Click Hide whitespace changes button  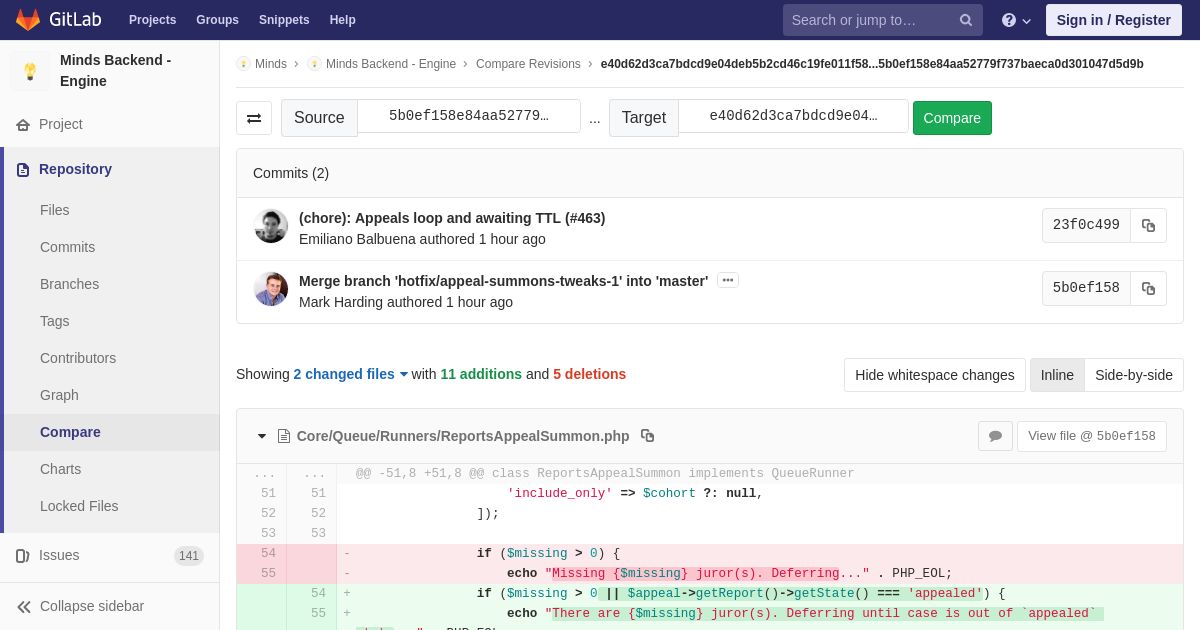click(934, 375)
